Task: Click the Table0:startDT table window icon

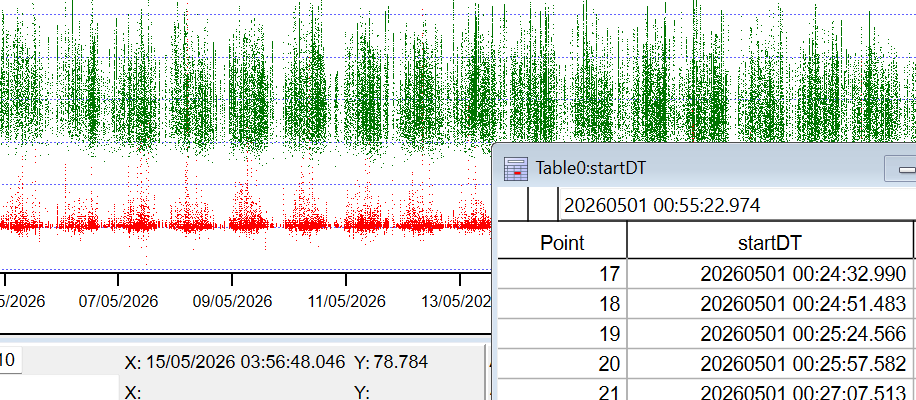Action: tap(516, 169)
